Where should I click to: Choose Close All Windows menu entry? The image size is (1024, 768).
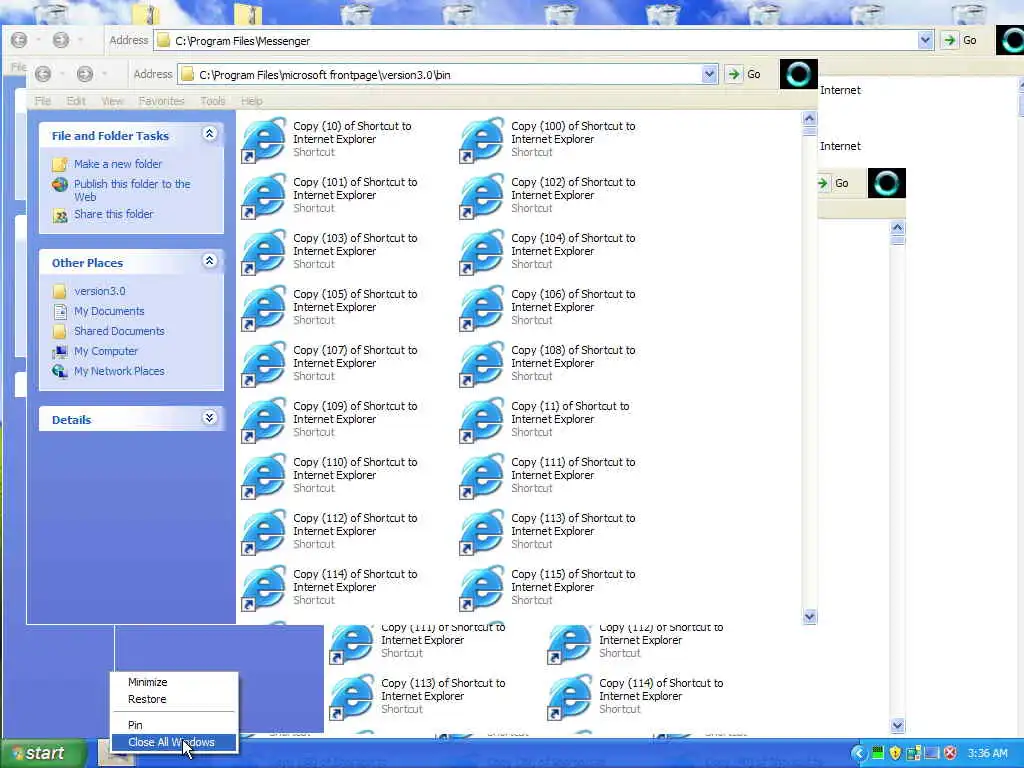tap(174, 743)
